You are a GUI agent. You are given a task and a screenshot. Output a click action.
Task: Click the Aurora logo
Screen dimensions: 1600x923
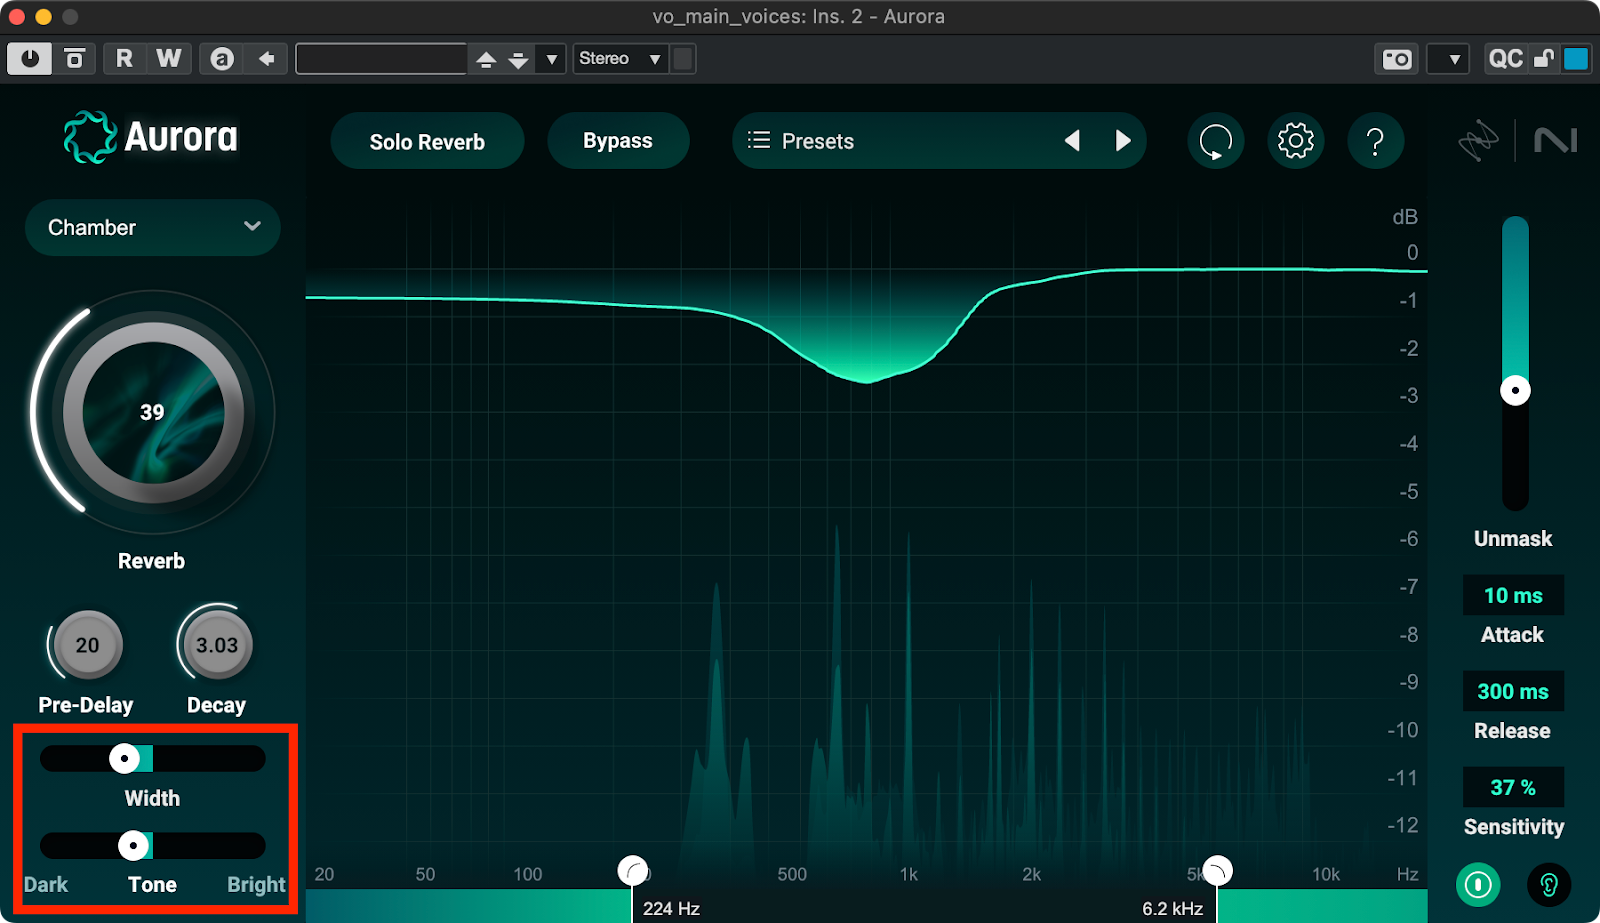(151, 137)
